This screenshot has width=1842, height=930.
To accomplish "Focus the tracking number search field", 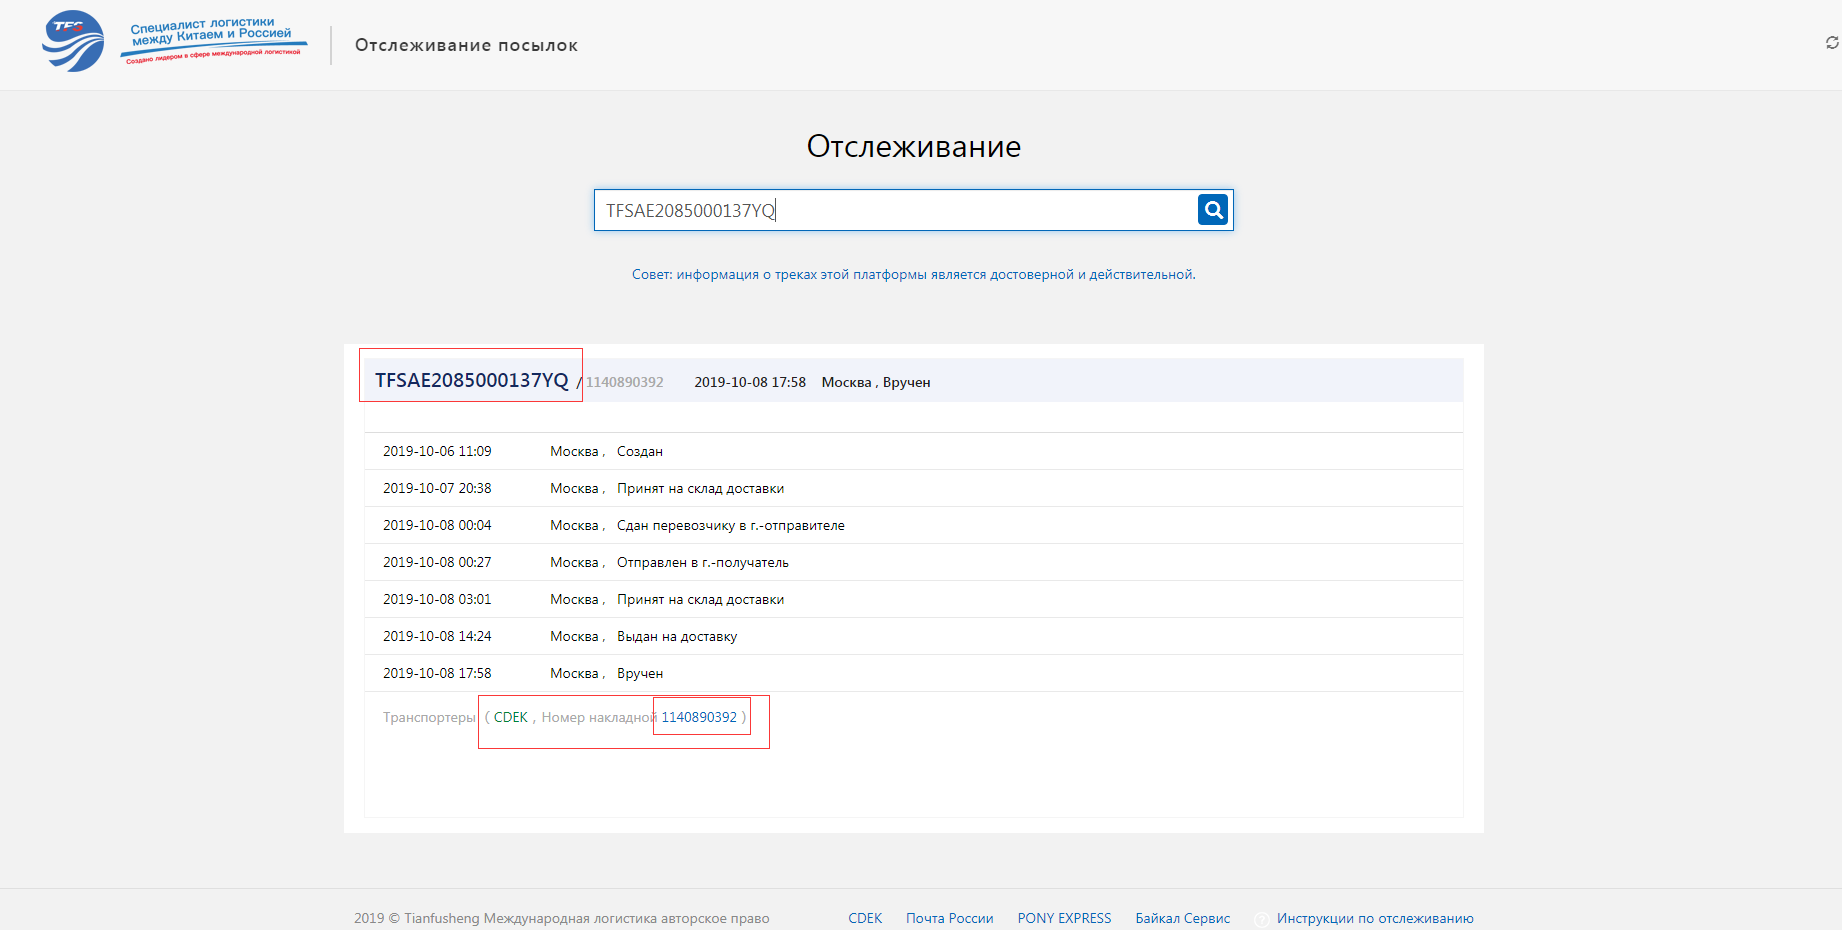I will [895, 210].
